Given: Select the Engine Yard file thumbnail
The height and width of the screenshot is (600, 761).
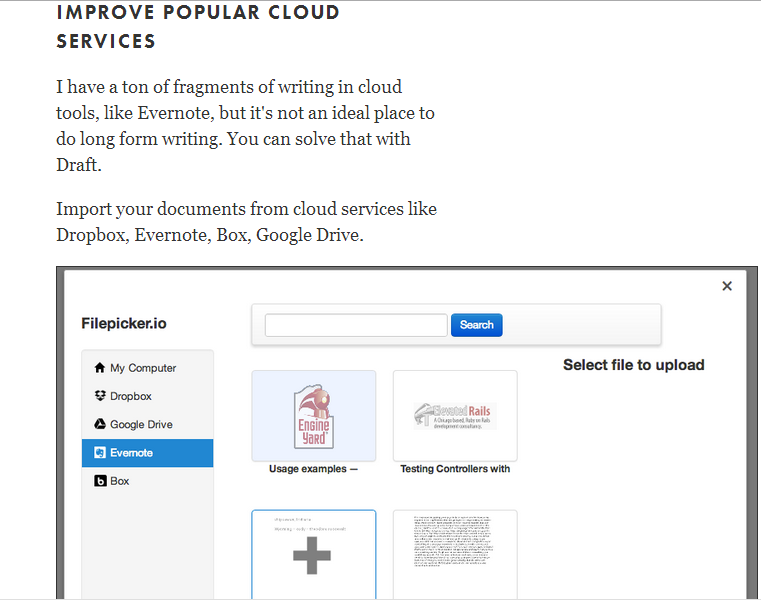Looking at the screenshot, I should pyautogui.click(x=314, y=416).
